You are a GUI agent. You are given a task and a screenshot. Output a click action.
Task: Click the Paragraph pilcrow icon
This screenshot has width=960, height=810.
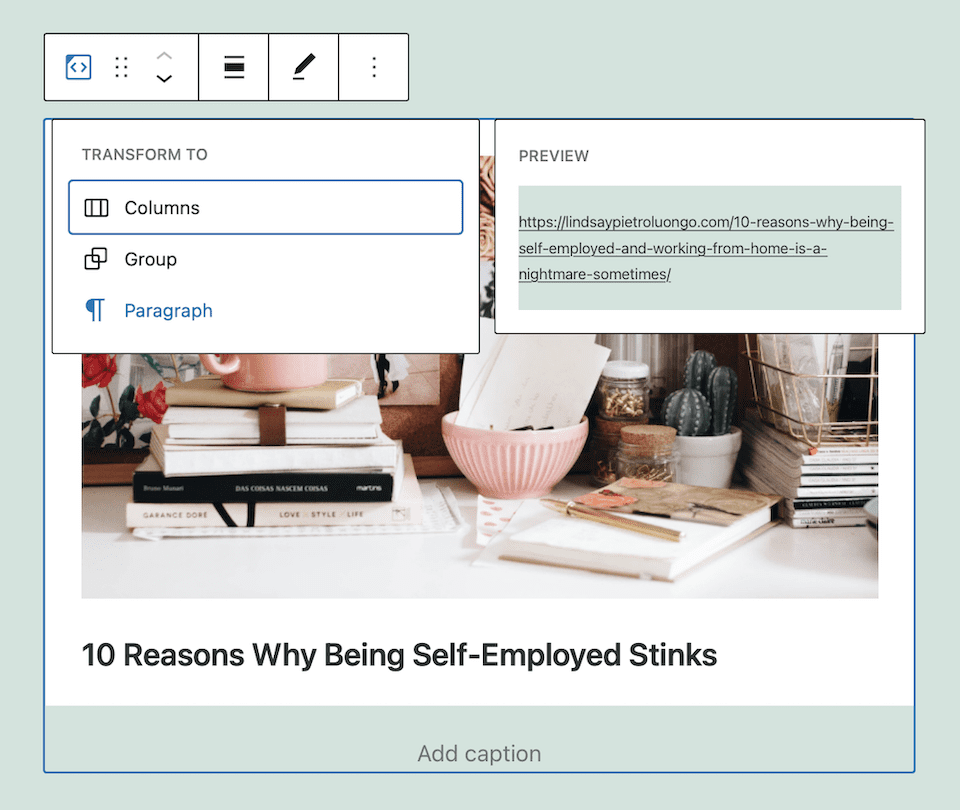[96, 311]
